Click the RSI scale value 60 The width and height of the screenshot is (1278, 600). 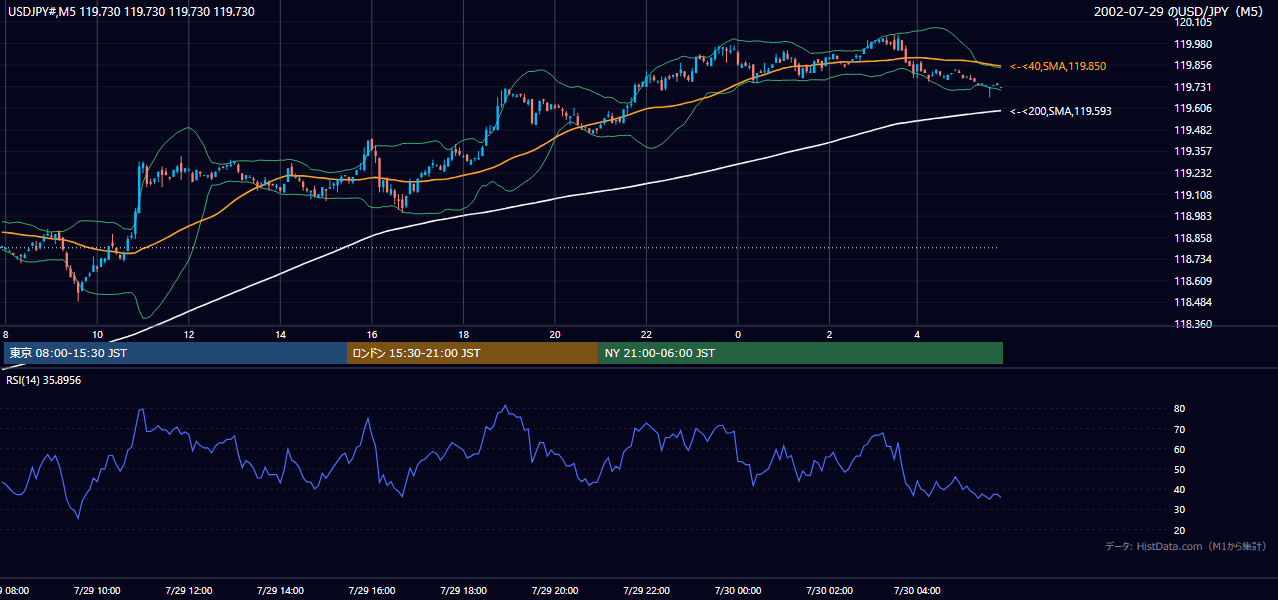click(x=1180, y=449)
